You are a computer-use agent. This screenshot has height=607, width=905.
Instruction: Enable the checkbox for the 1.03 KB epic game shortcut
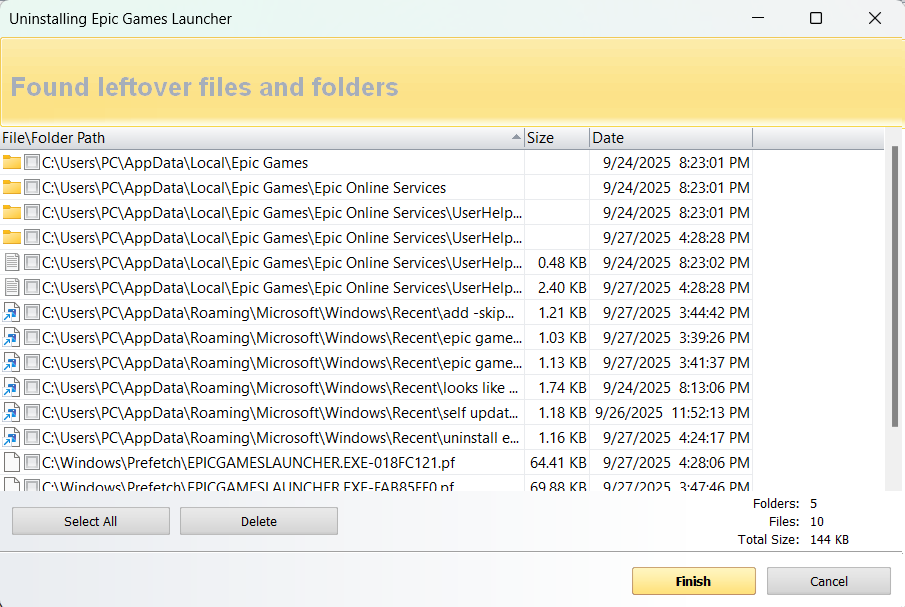[32, 338]
